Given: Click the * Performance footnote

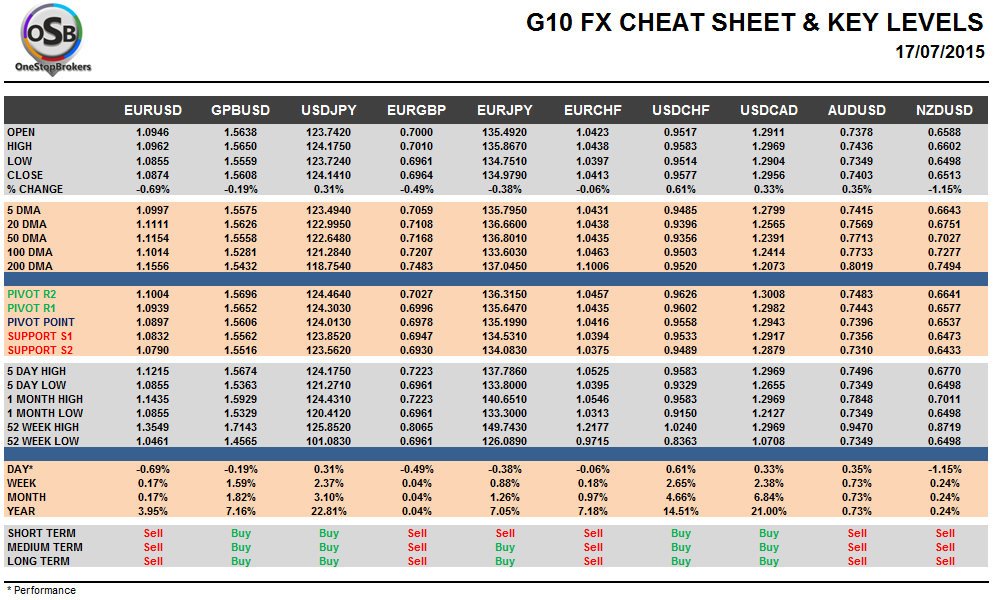Looking at the screenshot, I should (41, 590).
